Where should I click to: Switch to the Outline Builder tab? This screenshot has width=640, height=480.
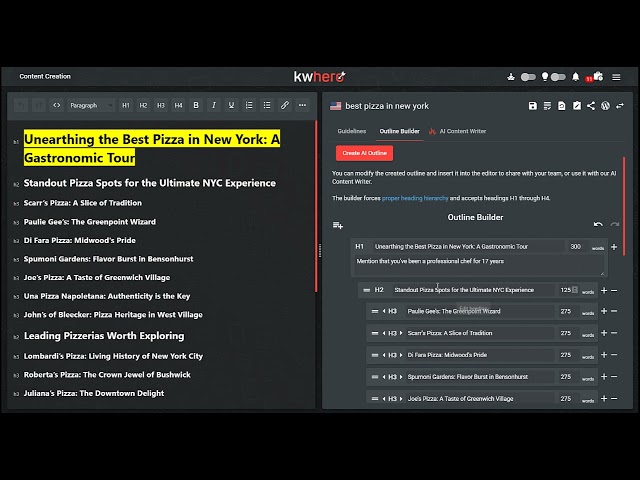click(x=399, y=131)
